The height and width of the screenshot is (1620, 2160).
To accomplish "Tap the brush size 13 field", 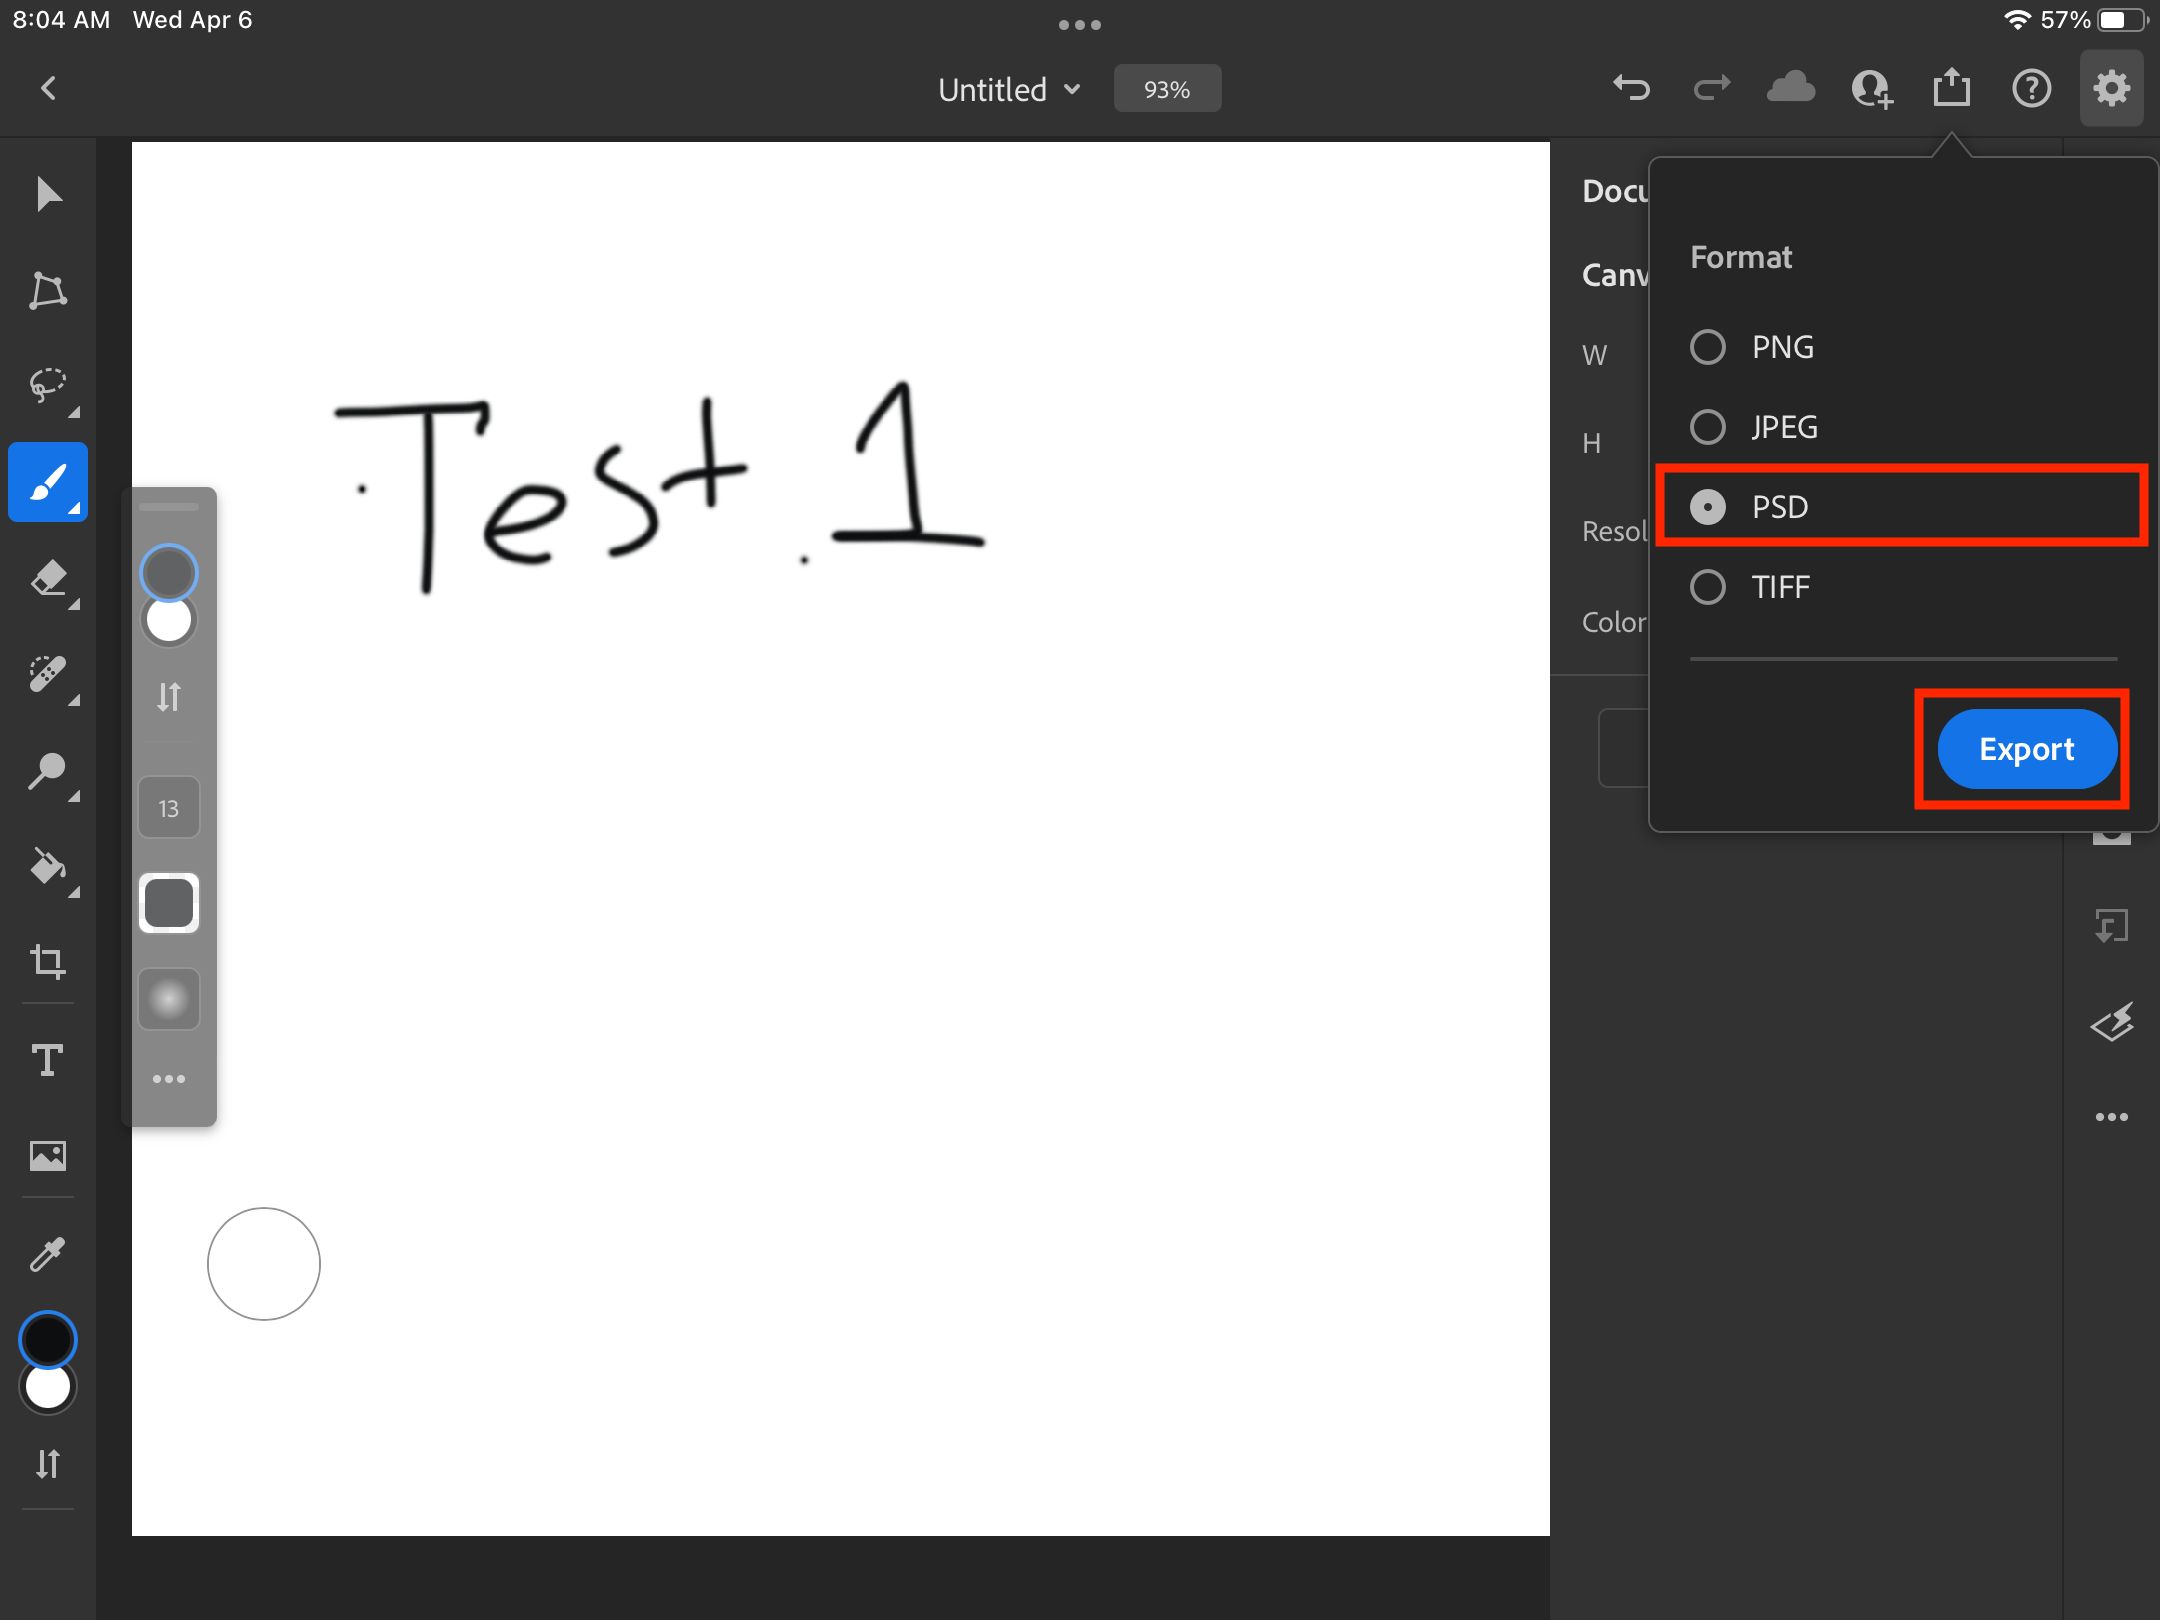I will [169, 808].
